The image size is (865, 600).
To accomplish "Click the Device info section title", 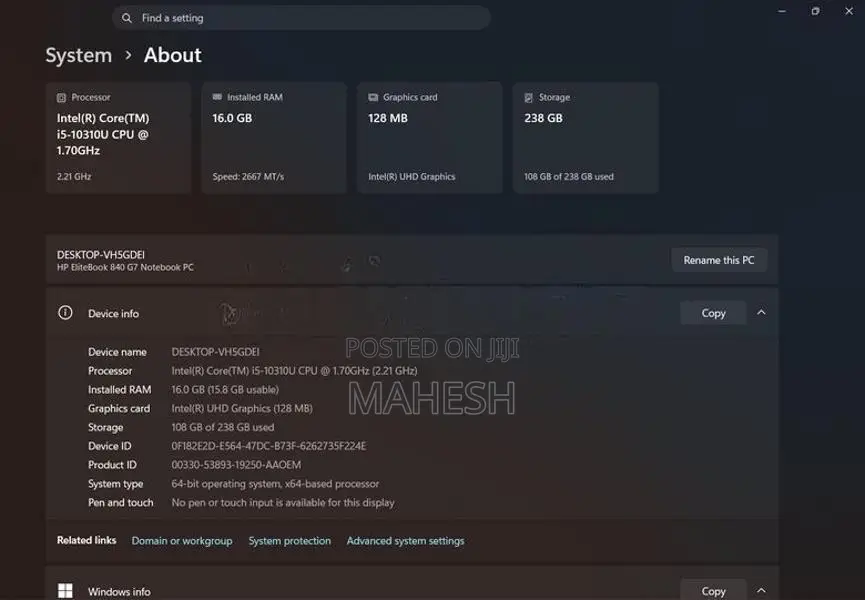I will point(114,313).
